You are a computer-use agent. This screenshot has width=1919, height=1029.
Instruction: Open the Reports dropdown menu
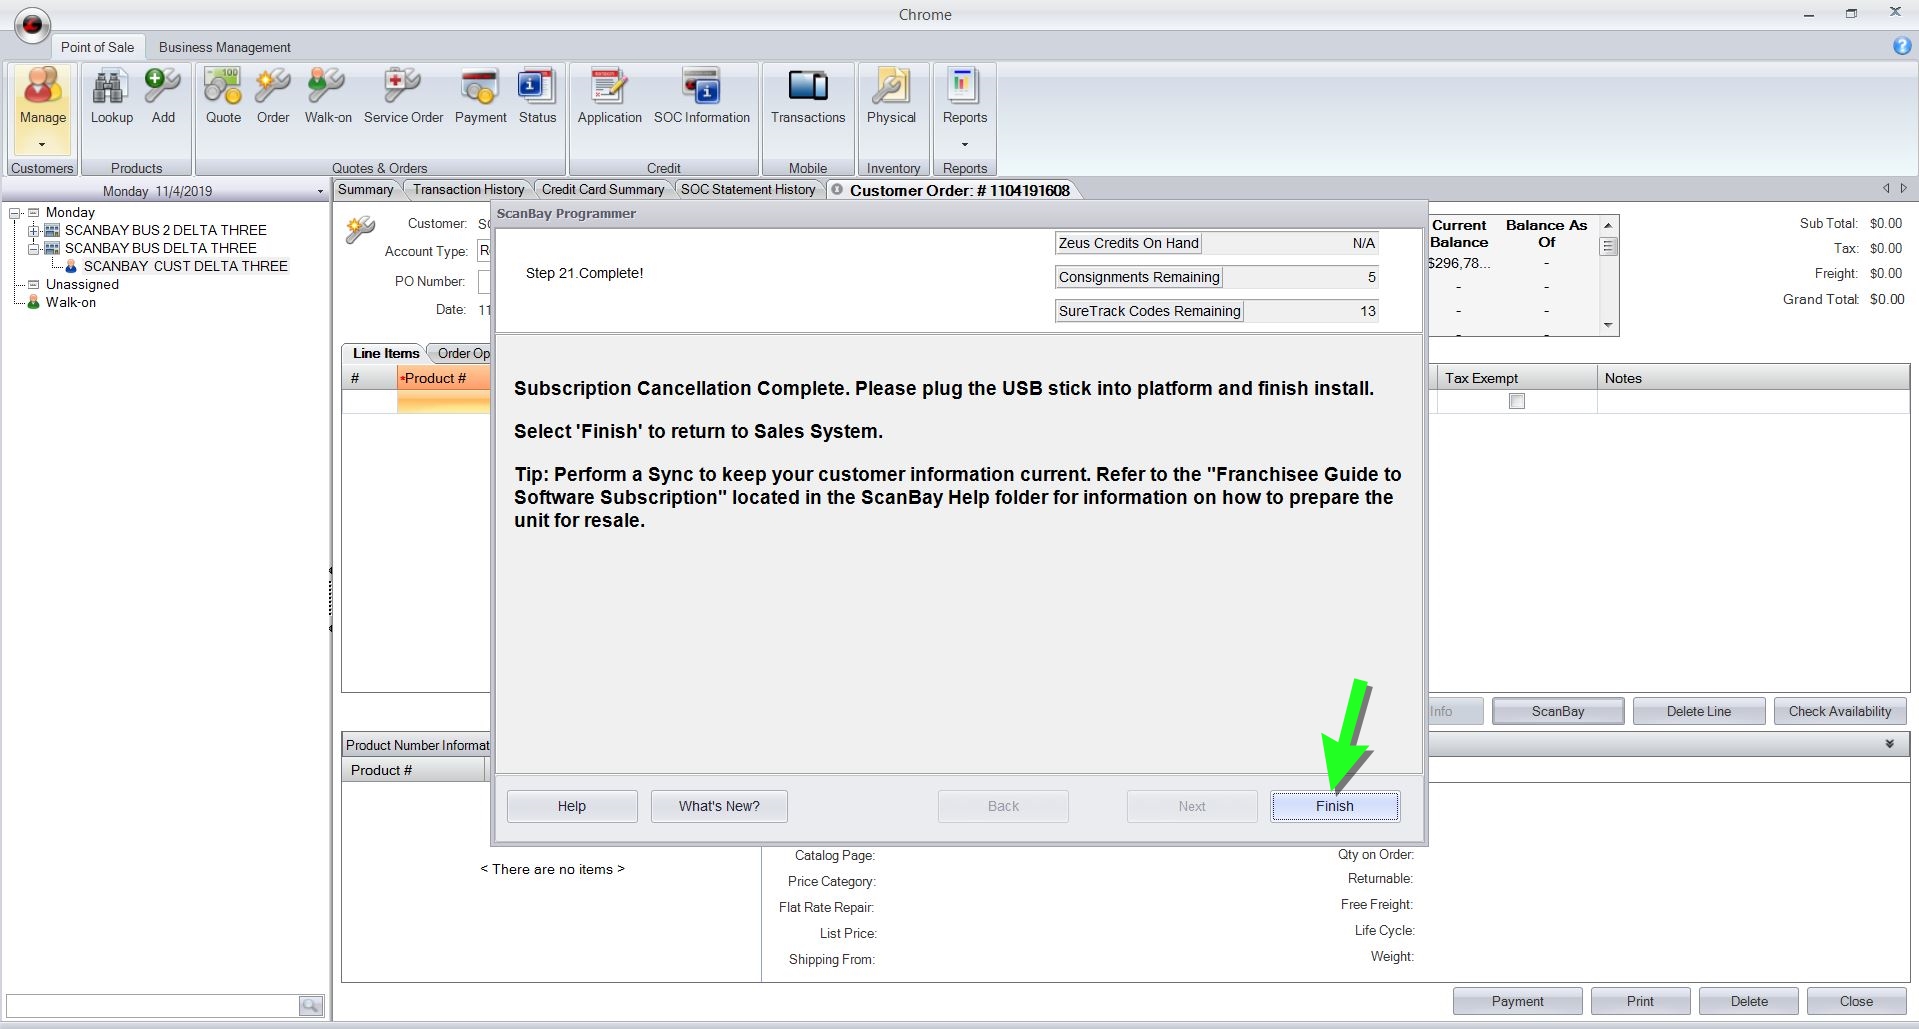point(964,143)
